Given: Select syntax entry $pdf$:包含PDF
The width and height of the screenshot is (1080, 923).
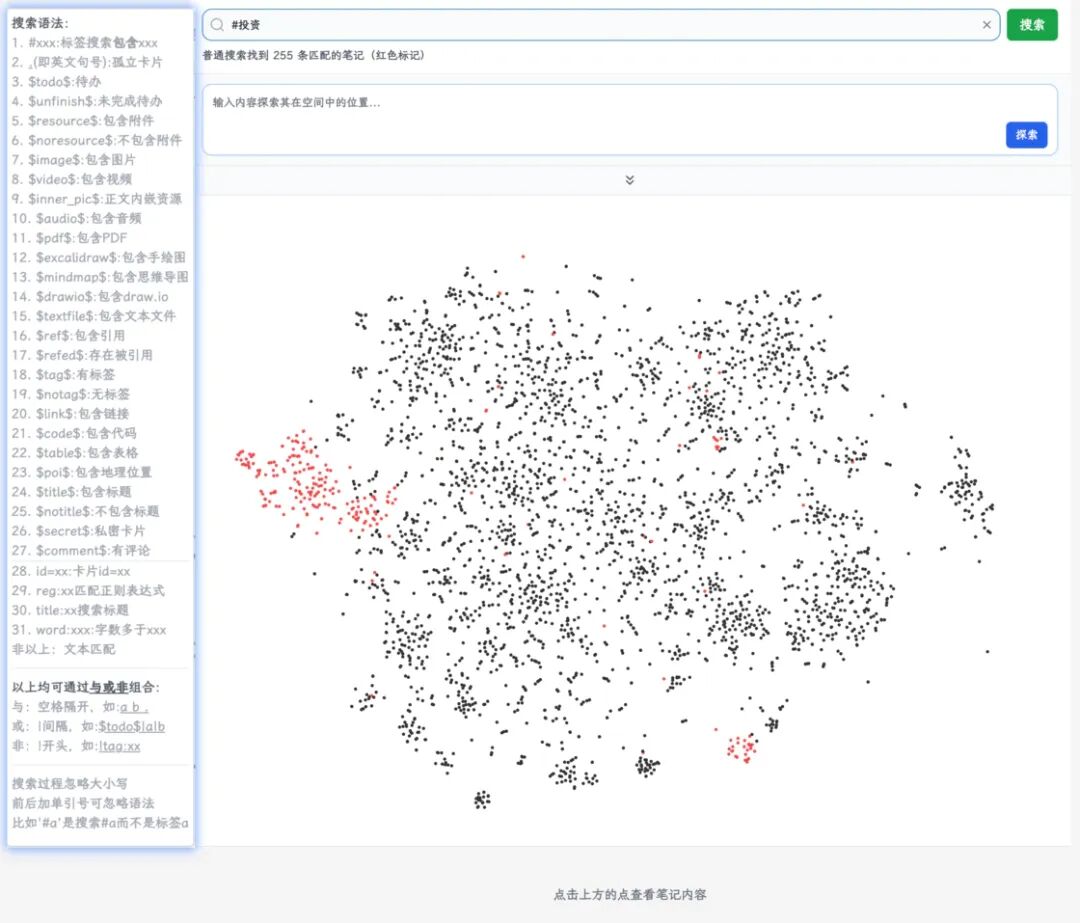Looking at the screenshot, I should pyautogui.click(x=70, y=238).
